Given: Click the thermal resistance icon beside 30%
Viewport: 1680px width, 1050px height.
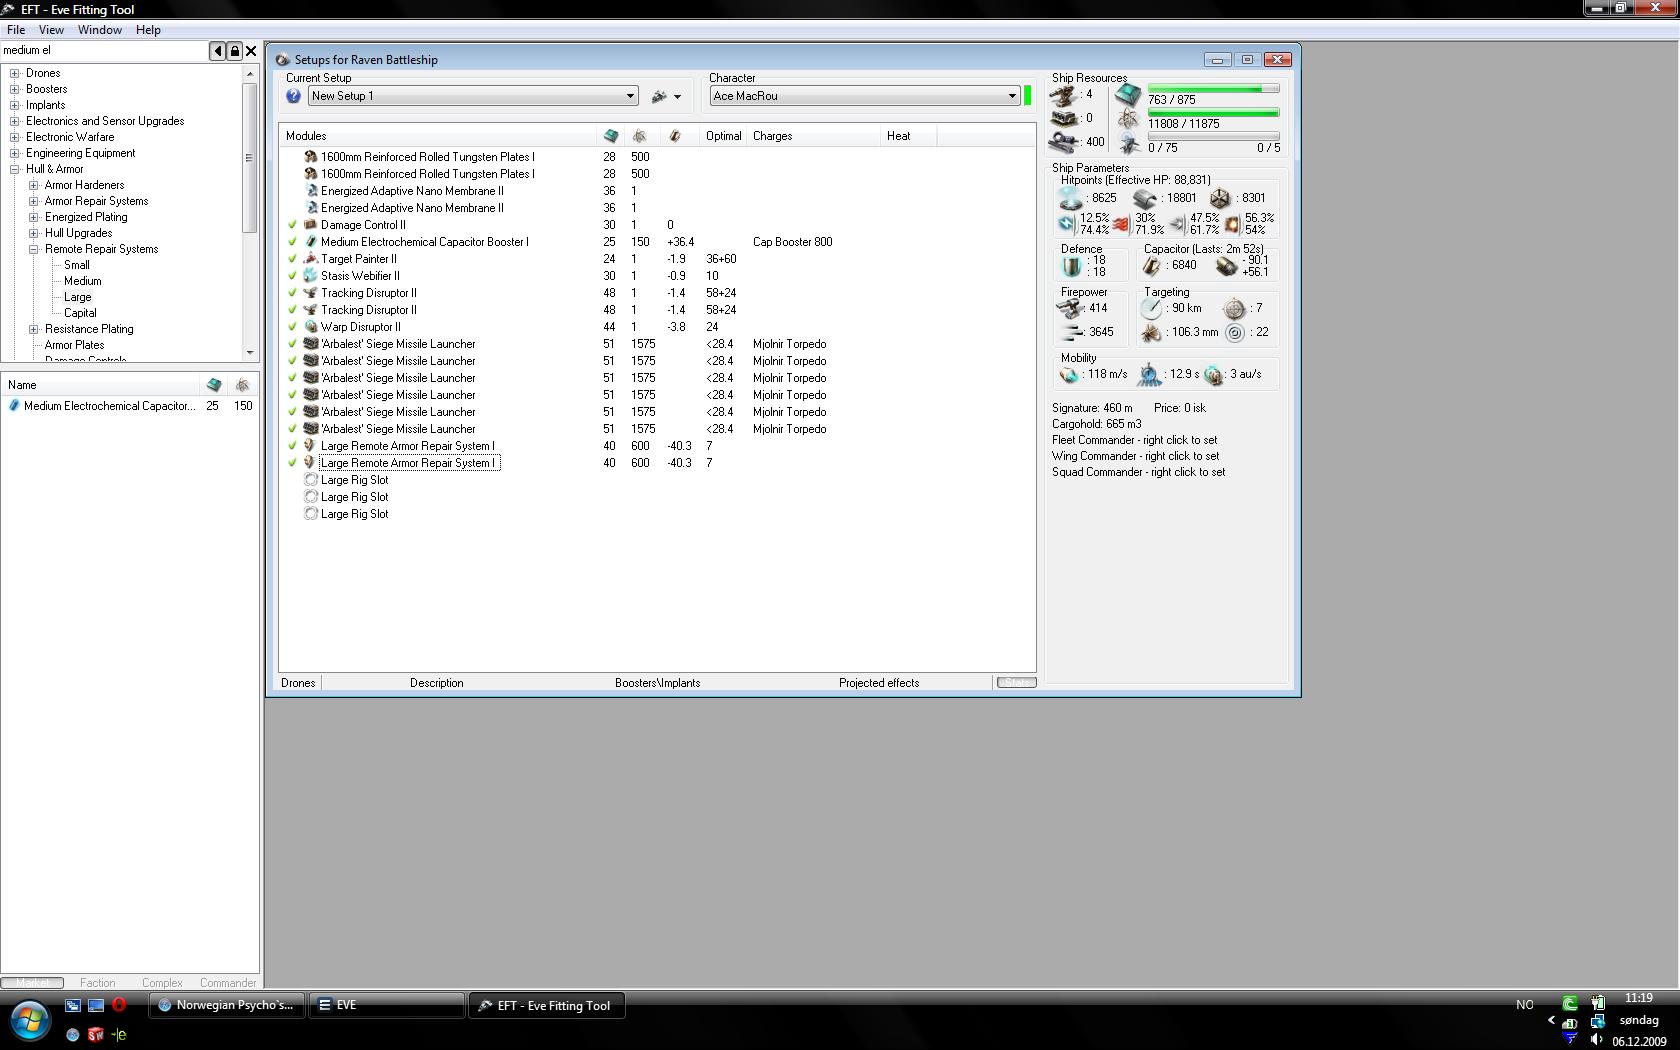Looking at the screenshot, I should click(x=1122, y=223).
